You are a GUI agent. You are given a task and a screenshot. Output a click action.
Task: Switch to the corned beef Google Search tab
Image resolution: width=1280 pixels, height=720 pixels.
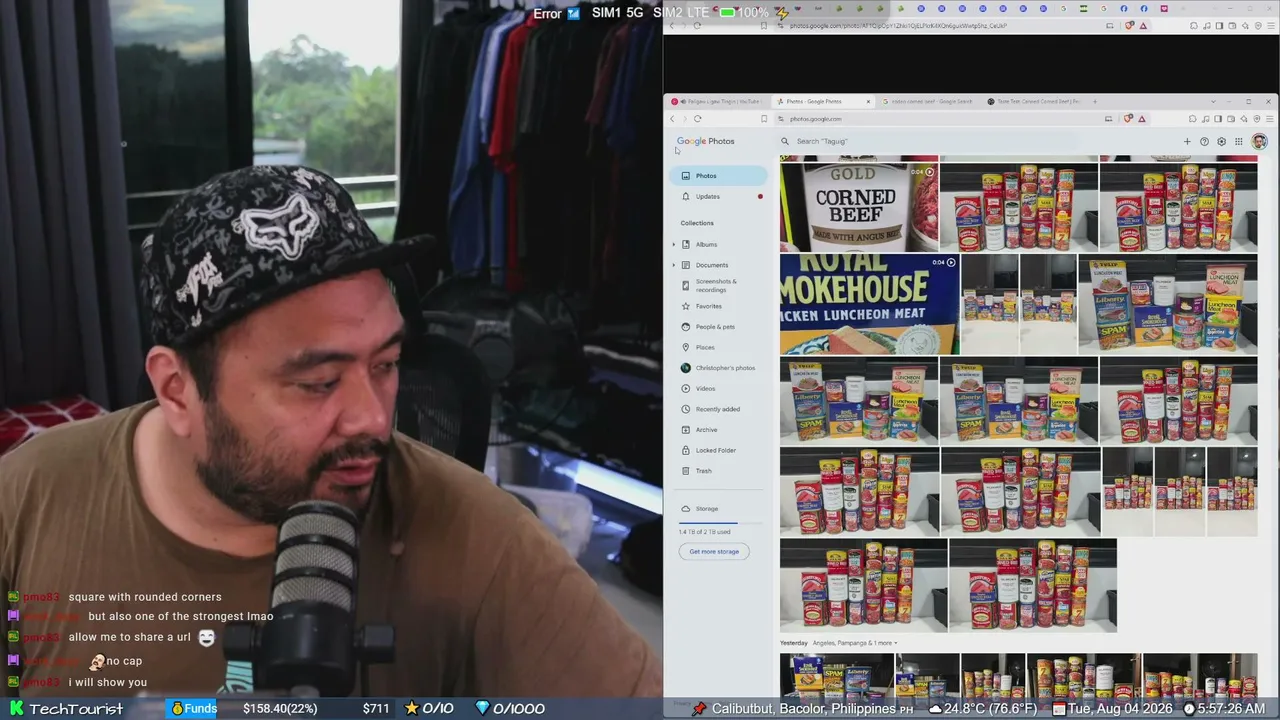(x=927, y=101)
